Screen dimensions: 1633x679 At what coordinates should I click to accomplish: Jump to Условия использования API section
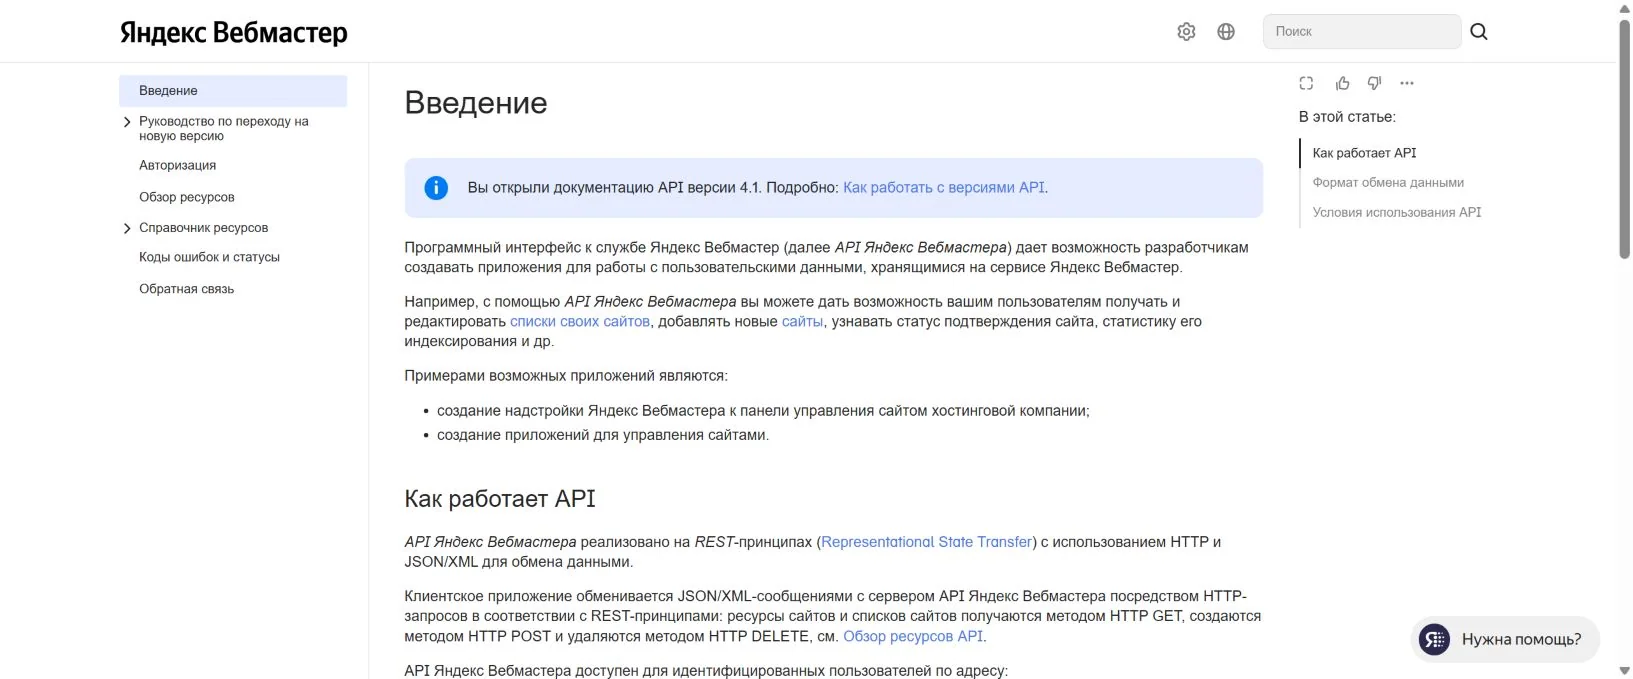point(1397,212)
